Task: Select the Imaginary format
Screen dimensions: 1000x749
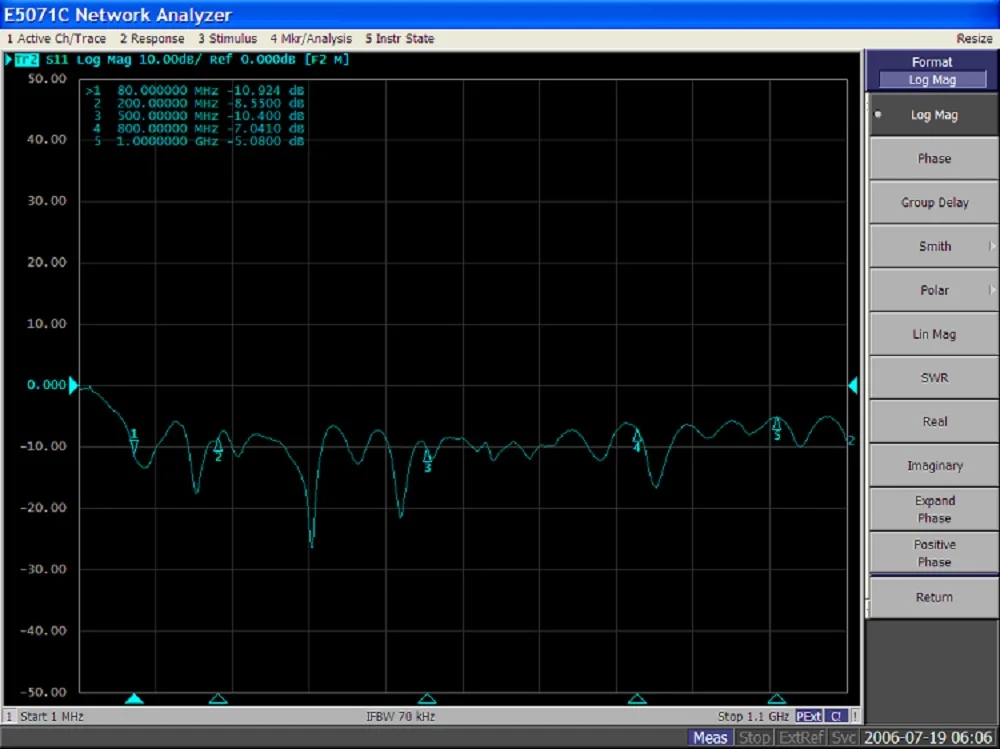Action: (x=934, y=466)
